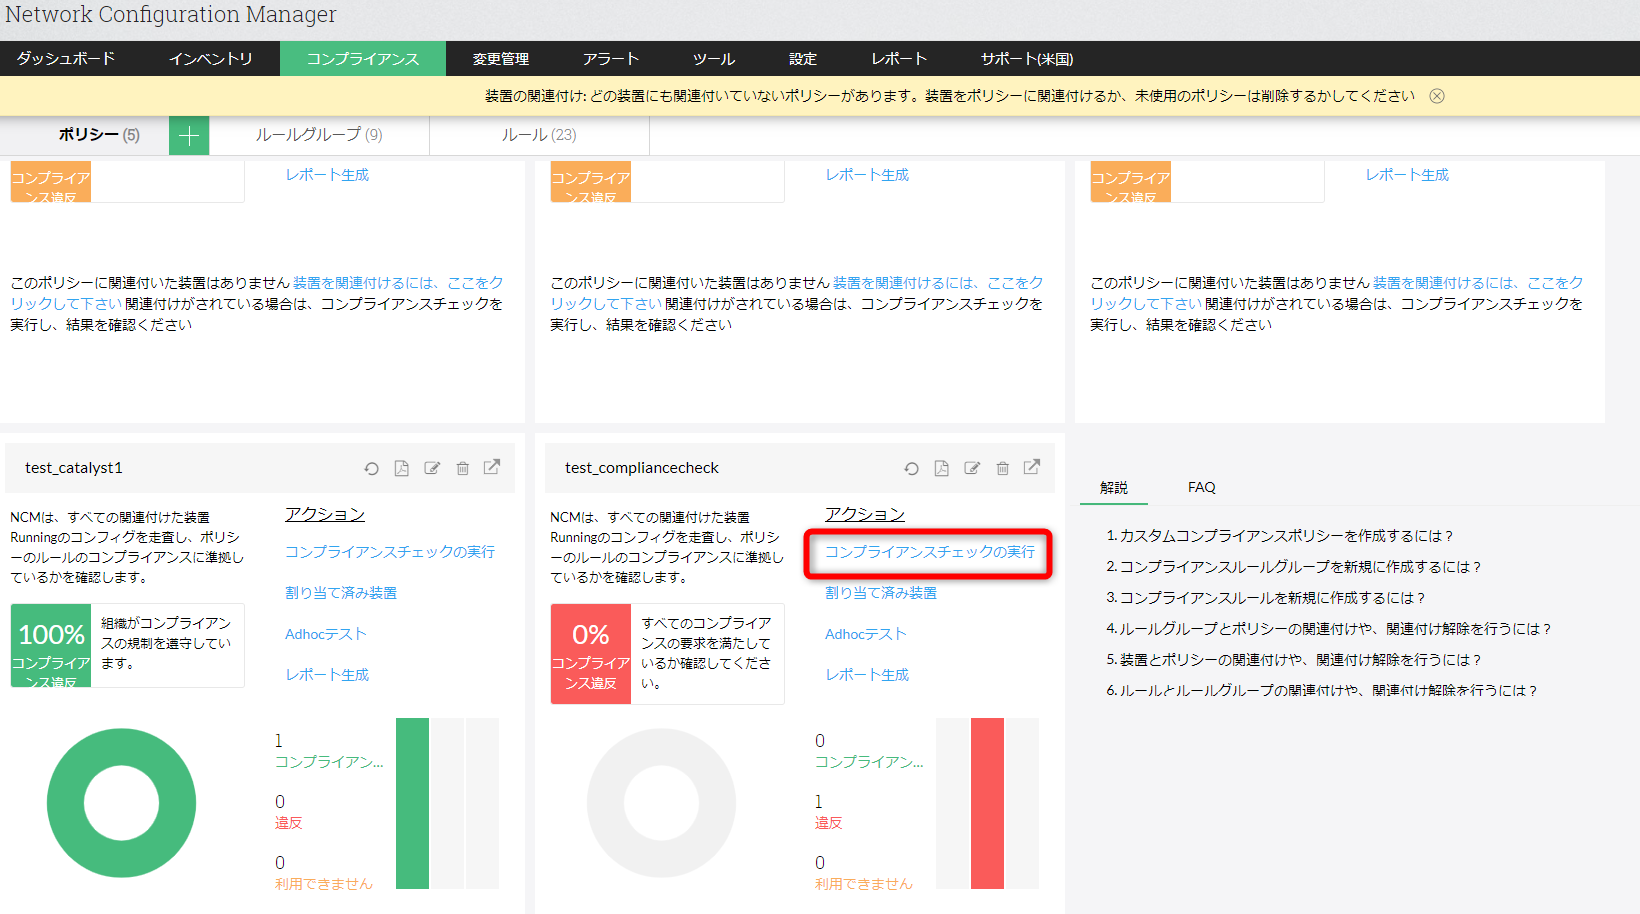This screenshot has height=914, width=1640.
Task: Click the test_catalyst1 policy title
Action: click(x=74, y=468)
